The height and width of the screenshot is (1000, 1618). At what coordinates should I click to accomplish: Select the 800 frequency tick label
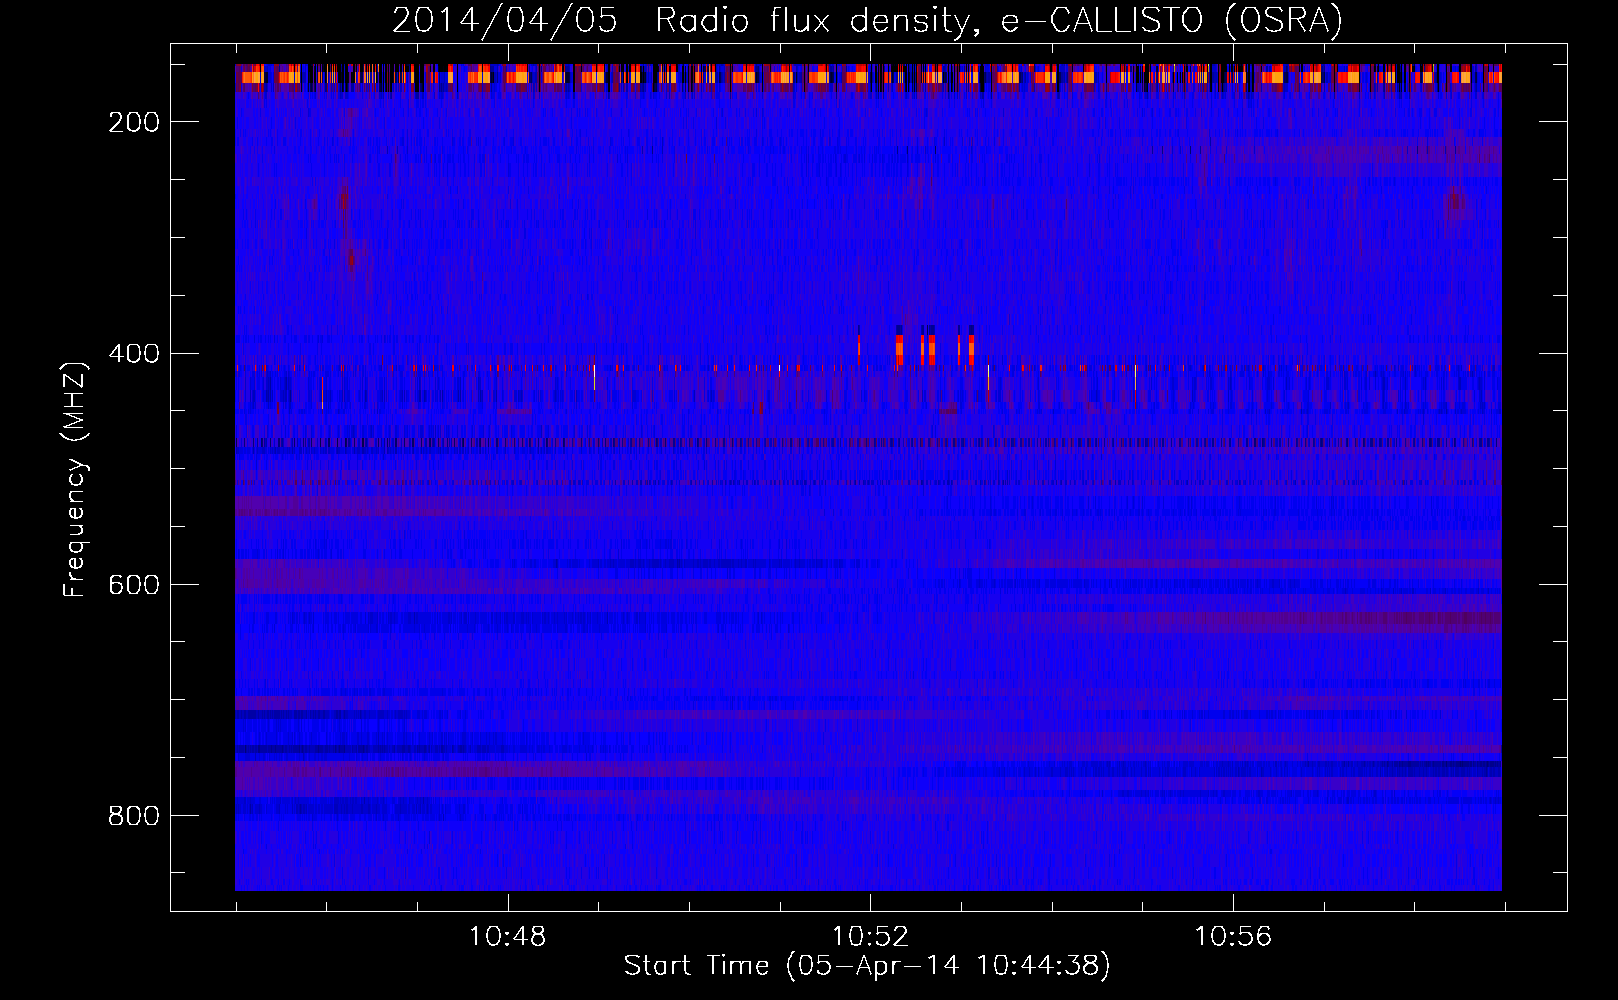coord(134,816)
